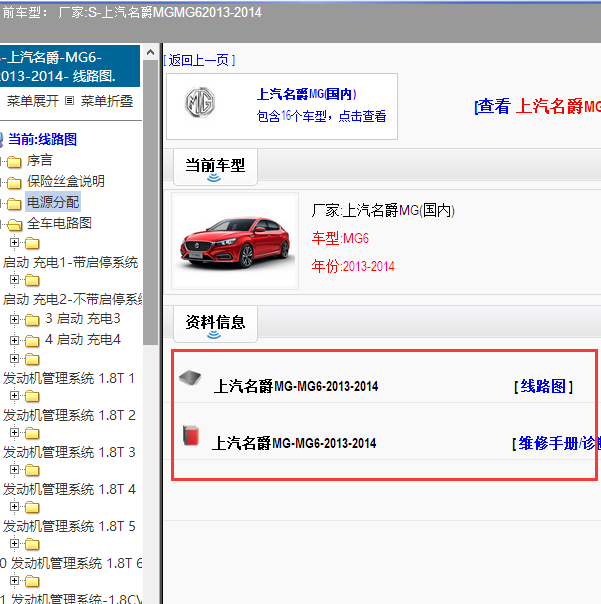Click 查看 上汽名爵MG link on right
The width and height of the screenshot is (601, 604).
[x=537, y=106]
